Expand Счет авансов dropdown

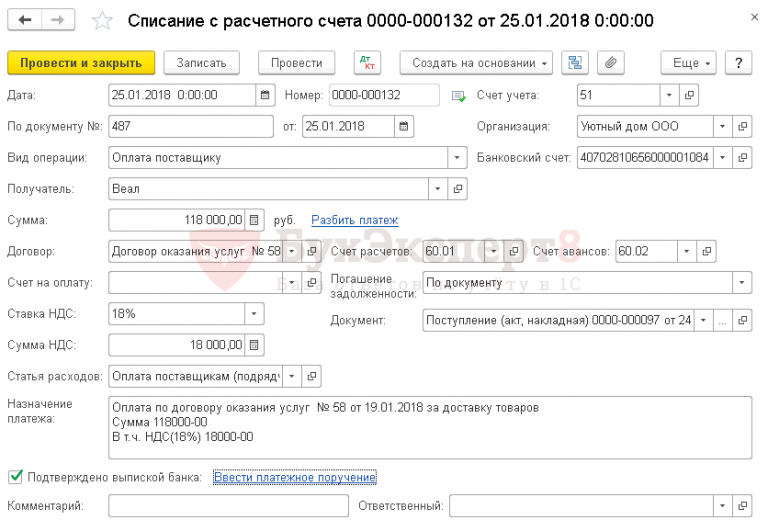coord(687,251)
